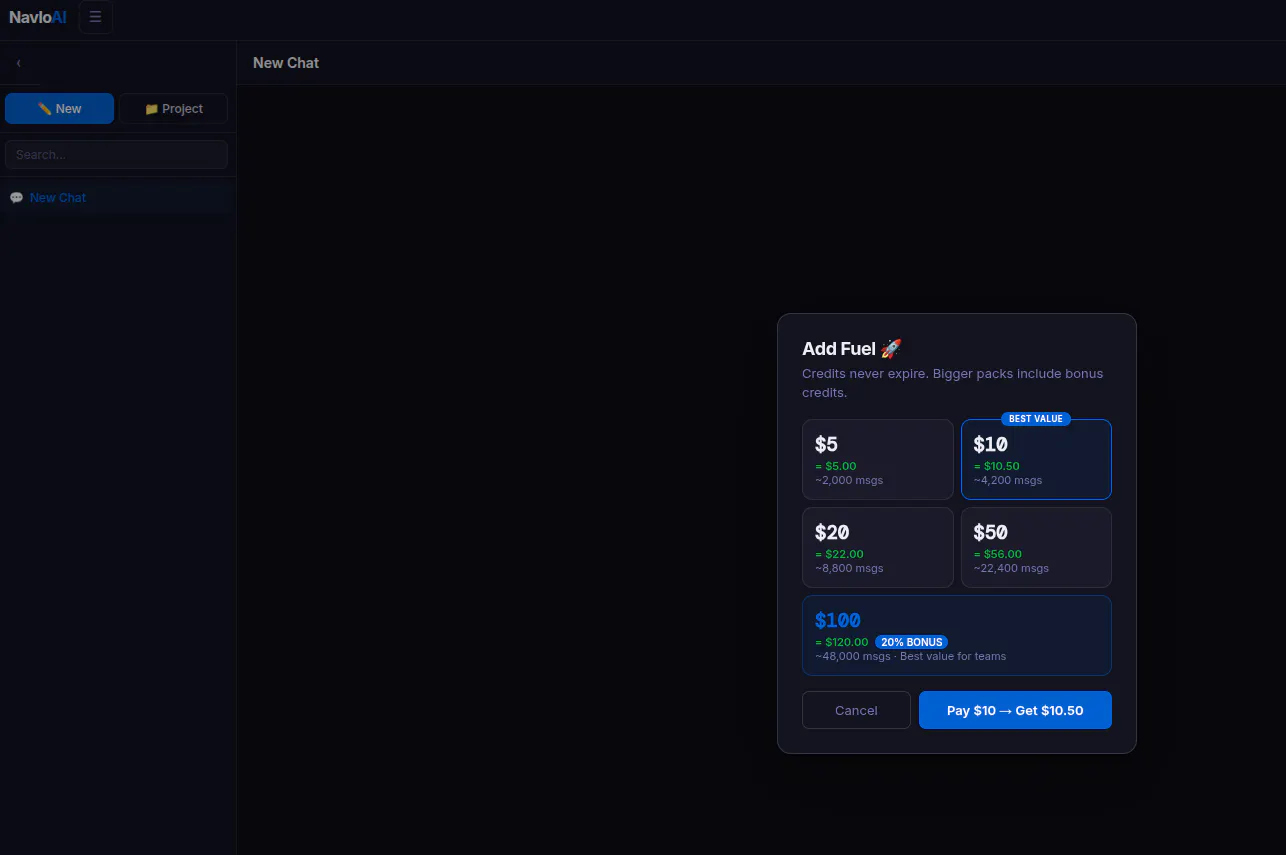Viewport: 1286px width, 855px height.
Task: Collapse the sidebar with the back chevron
Action: [x=18, y=63]
